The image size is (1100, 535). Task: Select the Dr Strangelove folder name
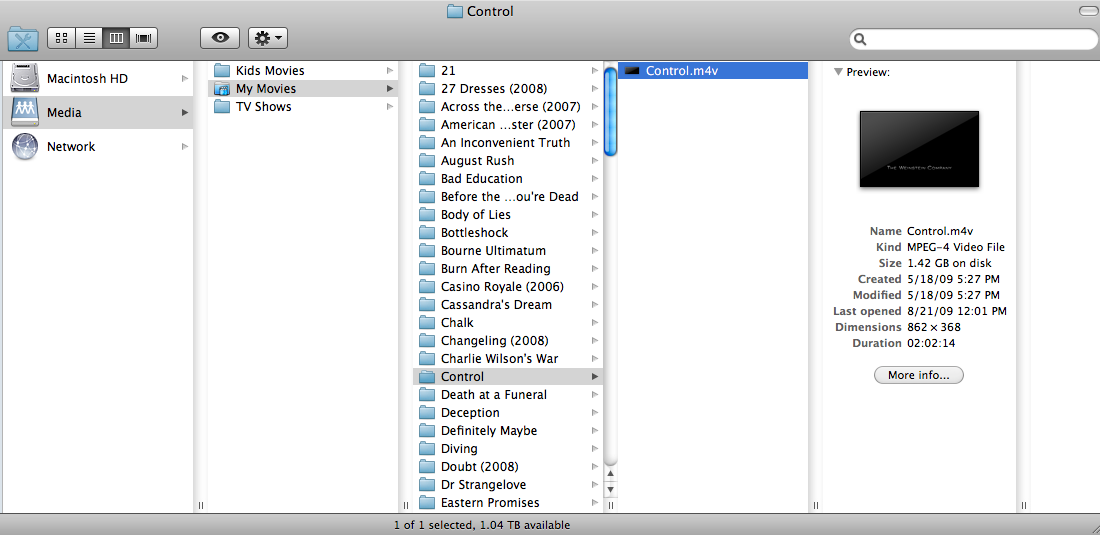click(x=483, y=485)
